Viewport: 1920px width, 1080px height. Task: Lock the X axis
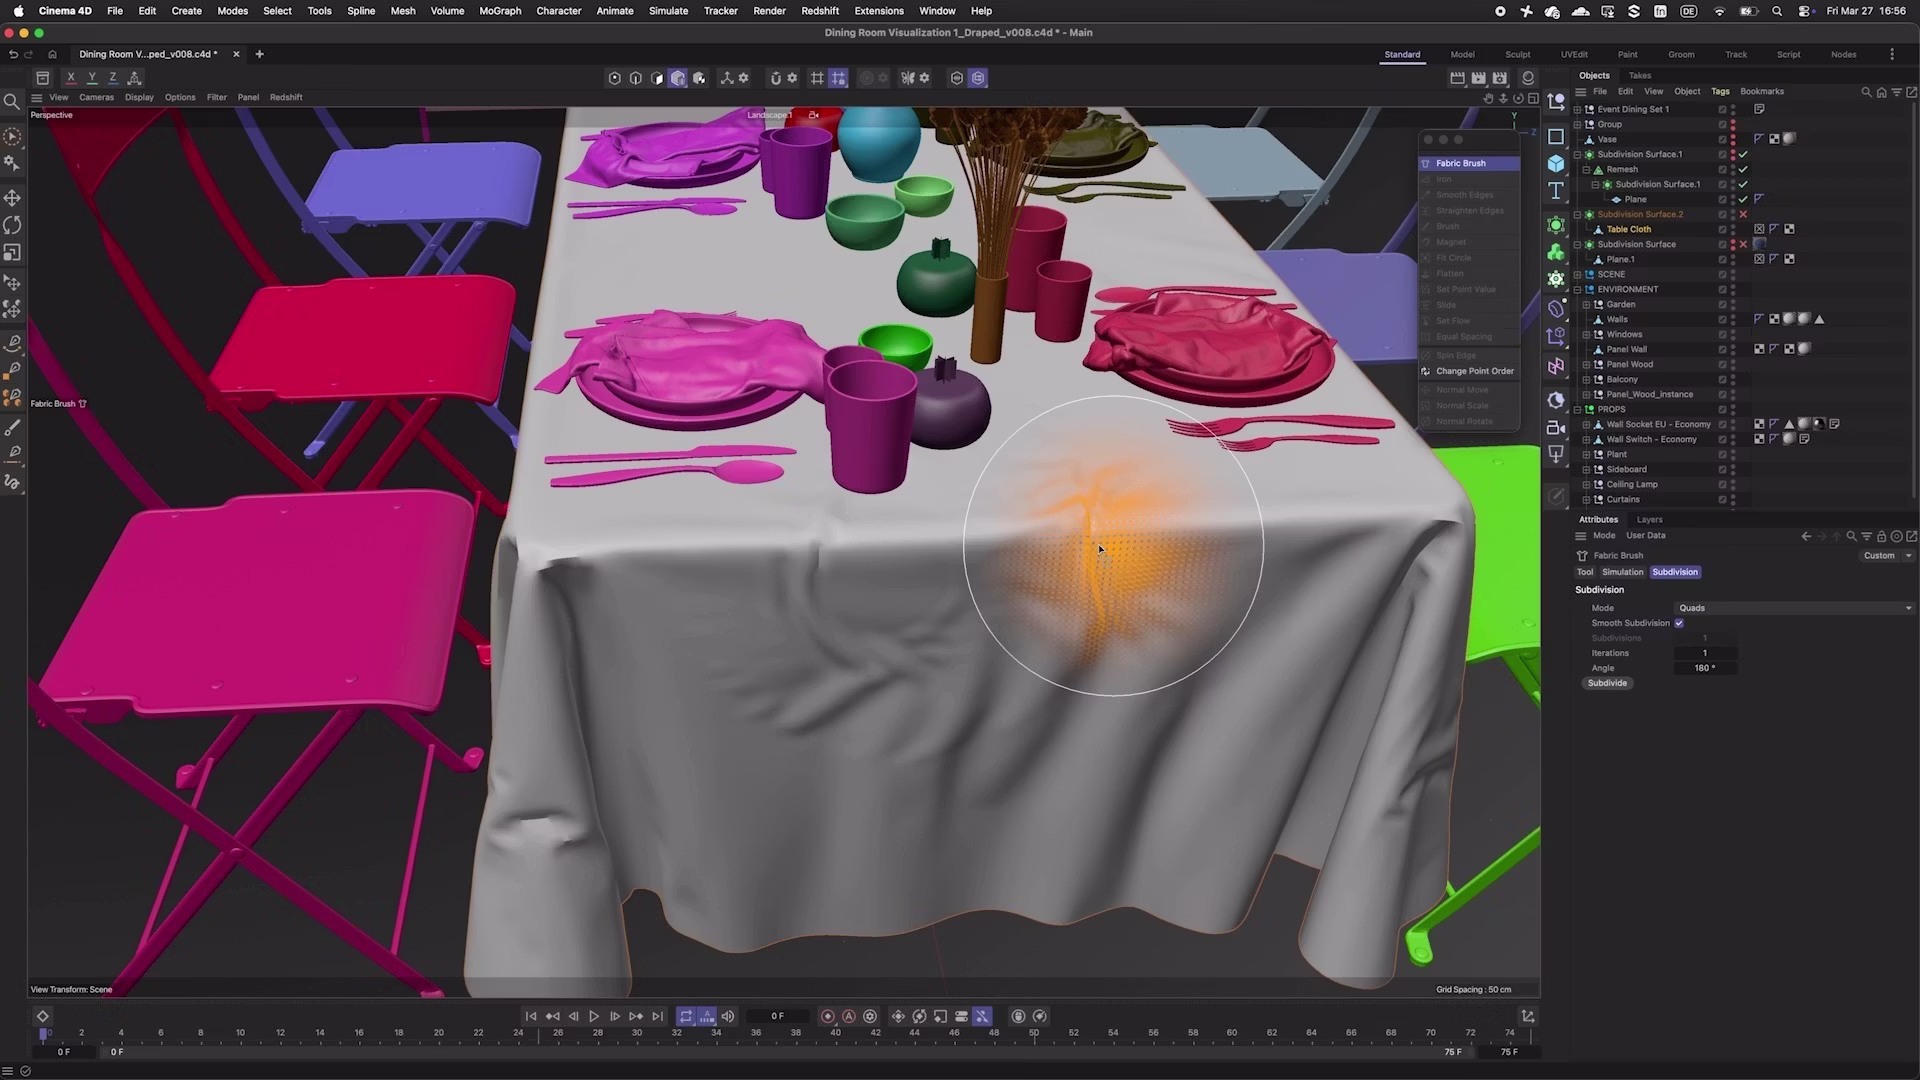71,78
